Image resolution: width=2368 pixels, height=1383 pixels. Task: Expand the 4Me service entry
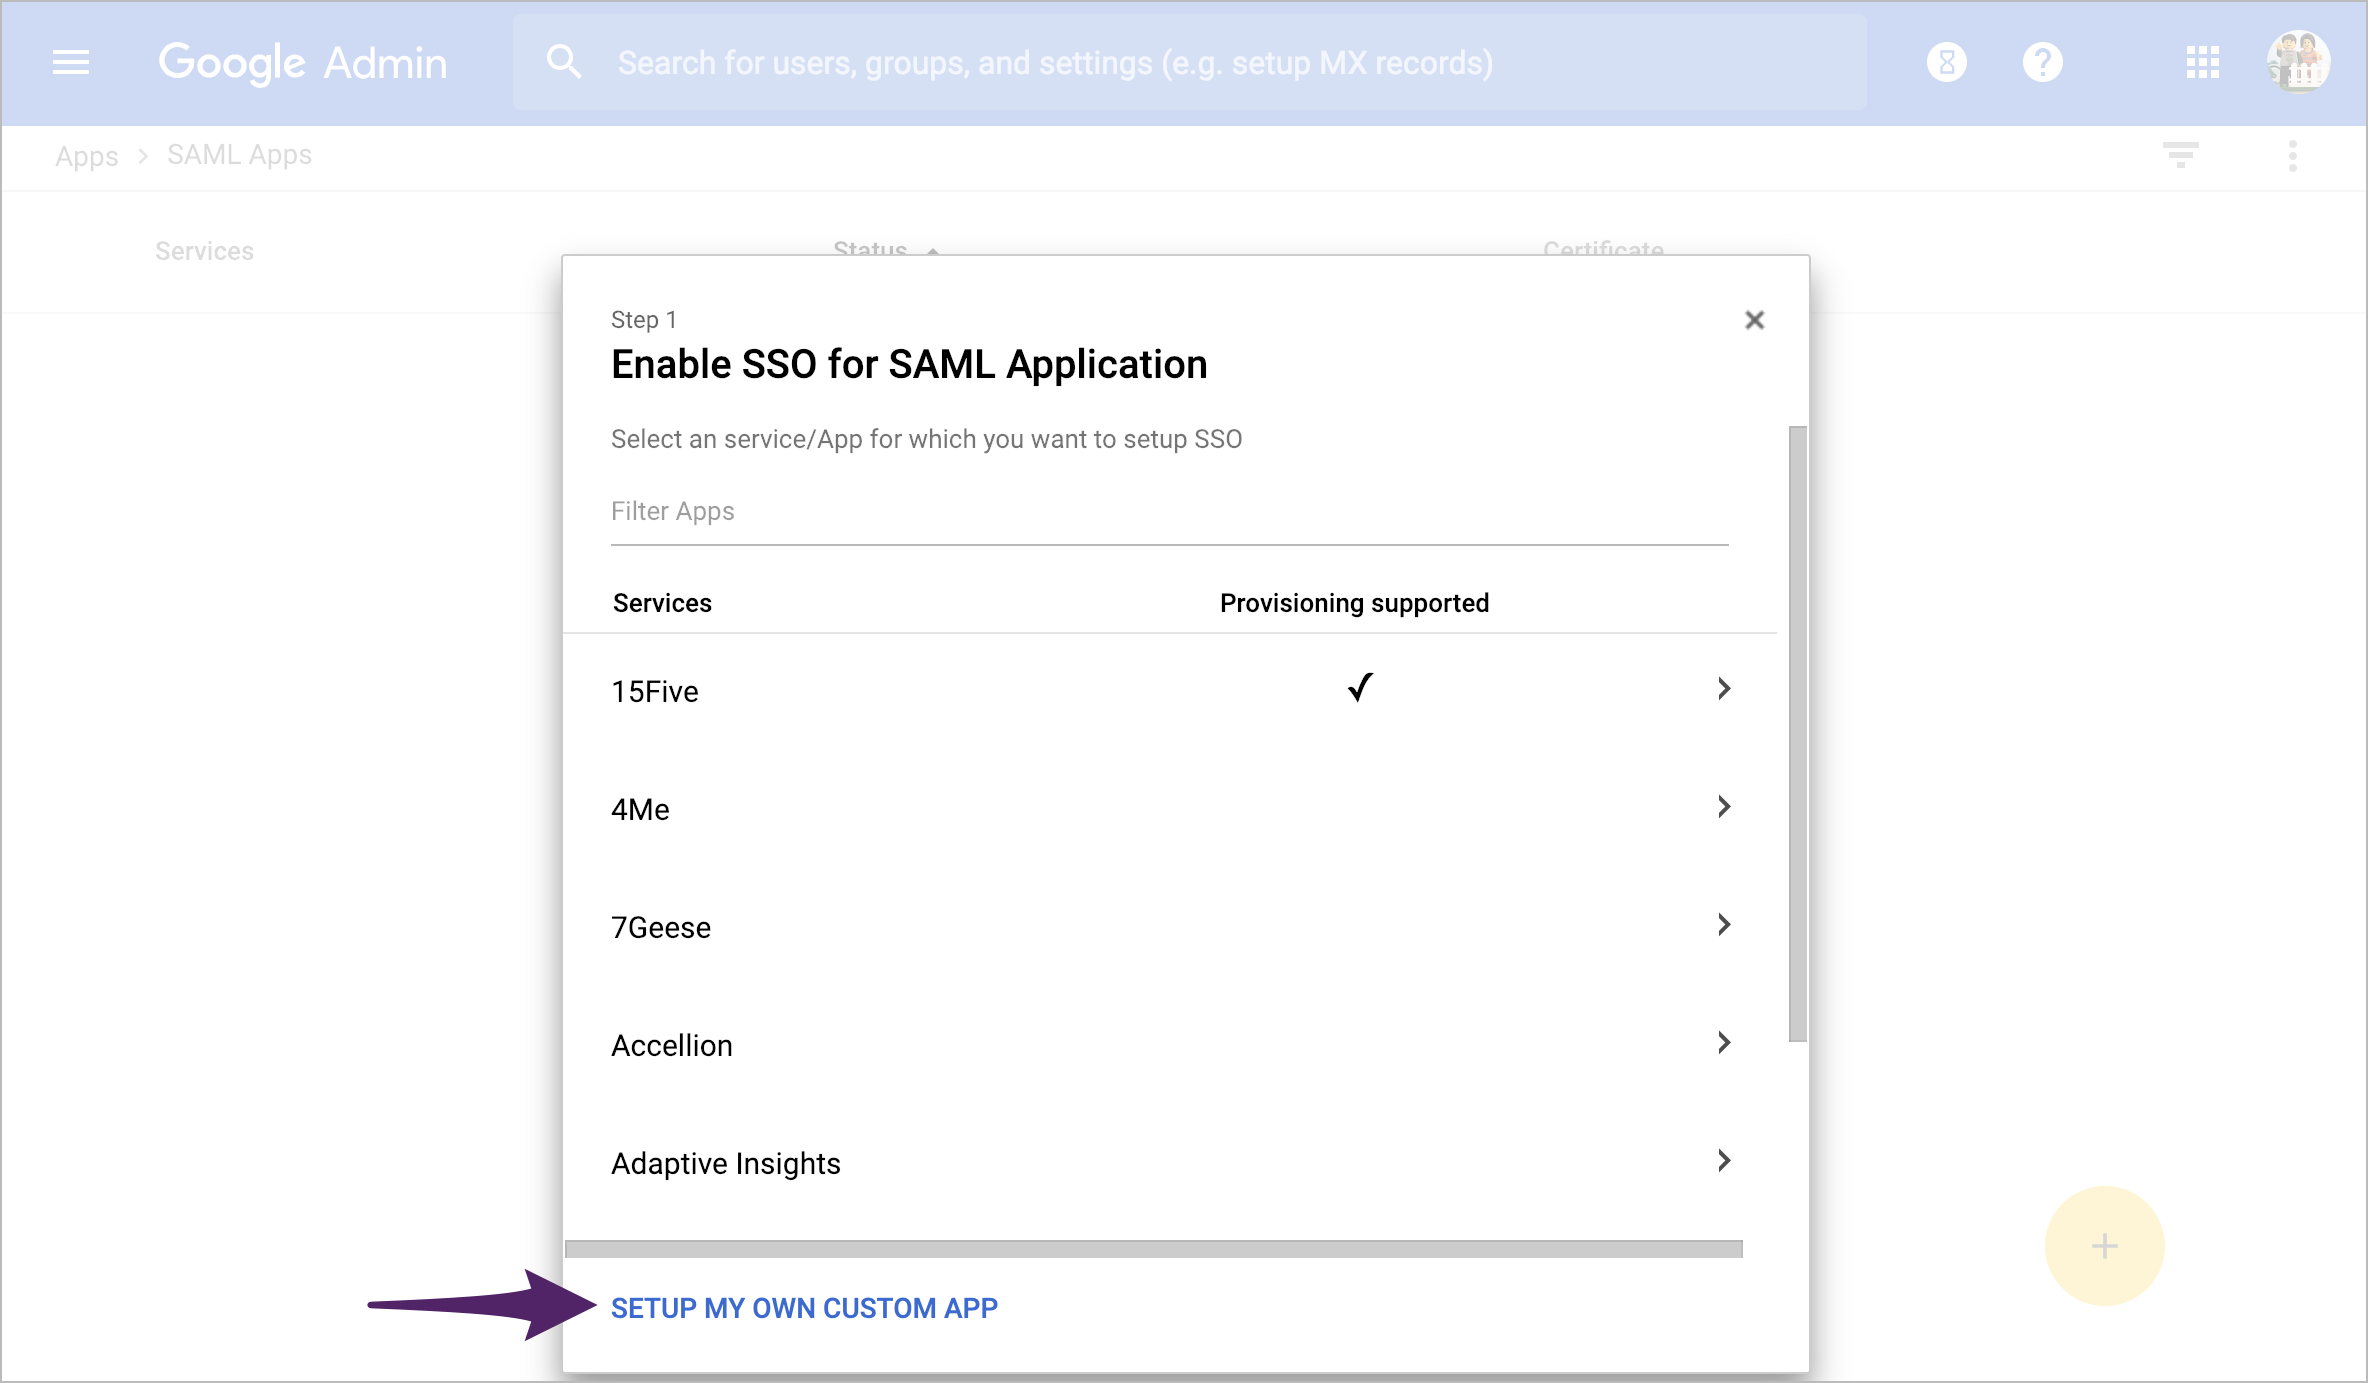pos(1723,807)
